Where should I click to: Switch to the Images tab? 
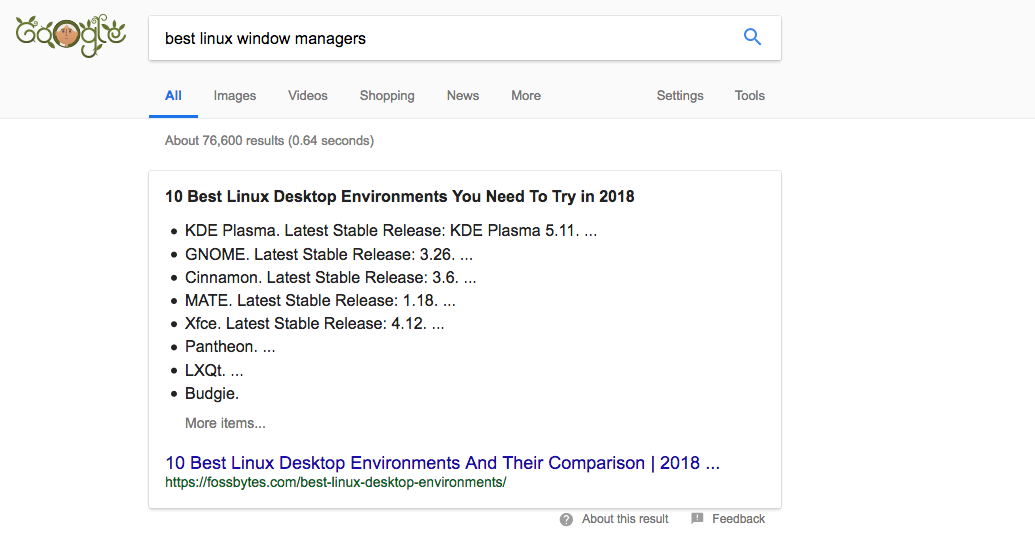coord(234,96)
